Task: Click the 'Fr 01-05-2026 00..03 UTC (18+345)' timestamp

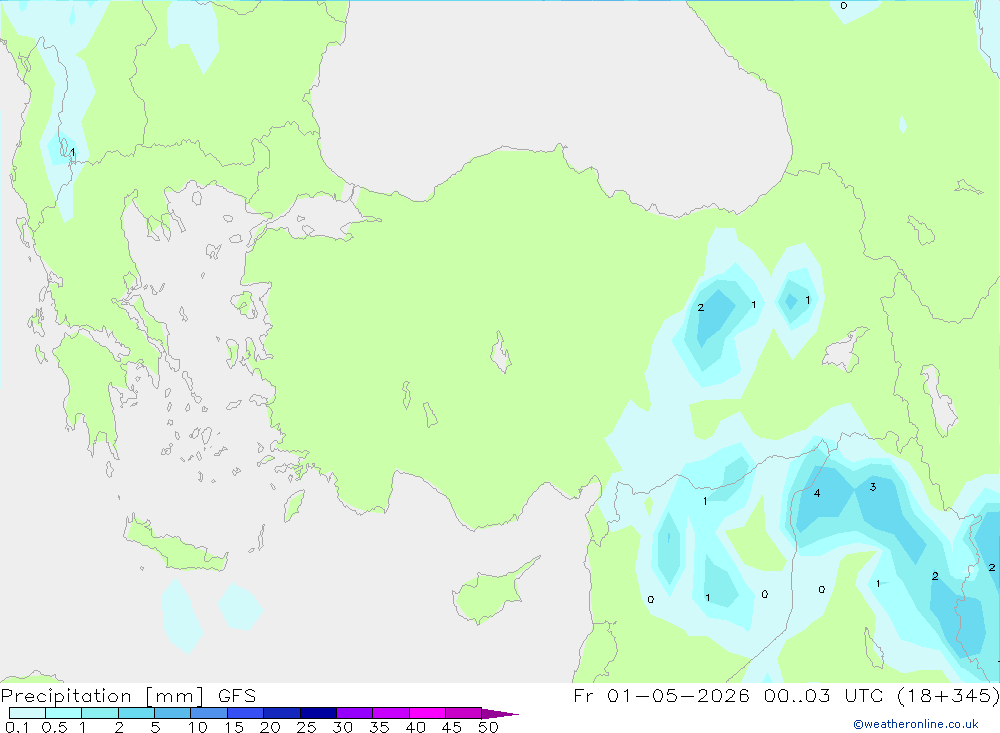Action: pyautogui.click(x=786, y=696)
